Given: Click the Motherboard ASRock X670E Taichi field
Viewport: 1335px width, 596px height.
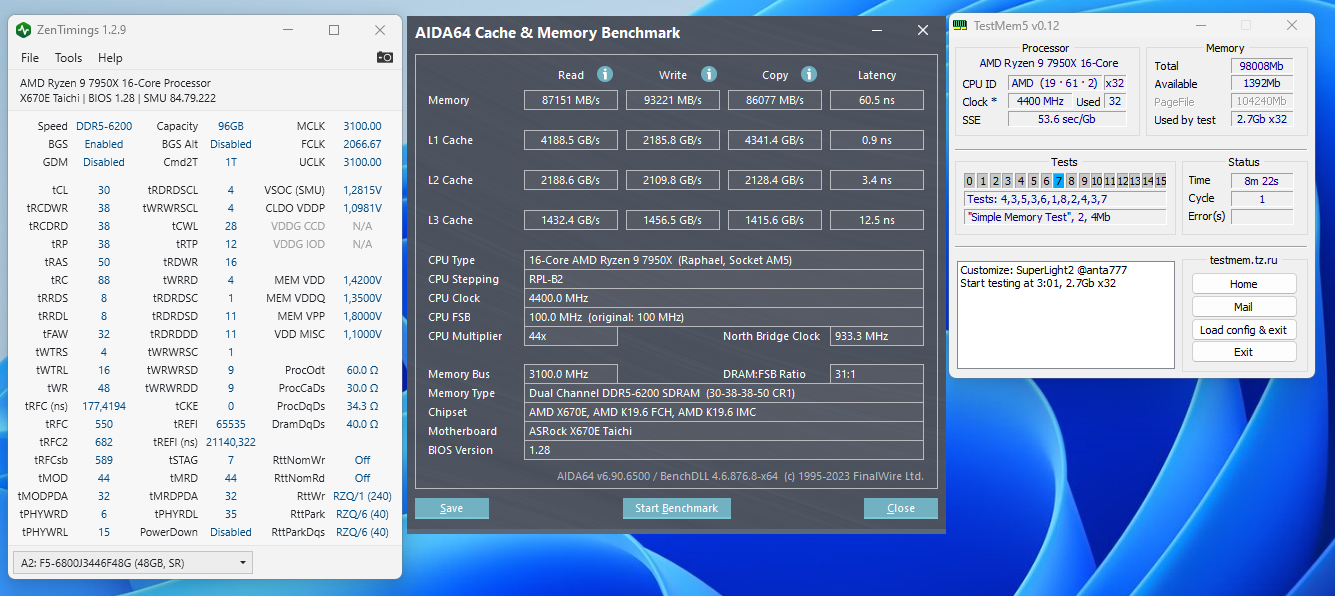Looking at the screenshot, I should [724, 431].
